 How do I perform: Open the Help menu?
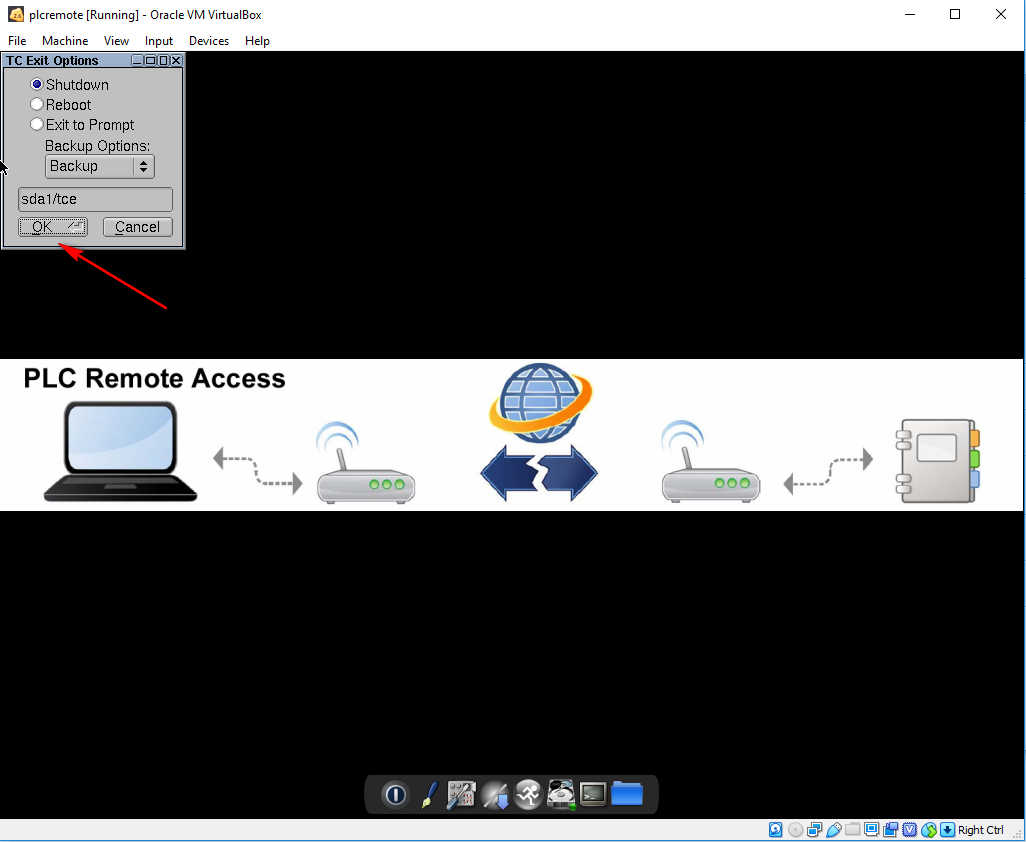[x=257, y=41]
